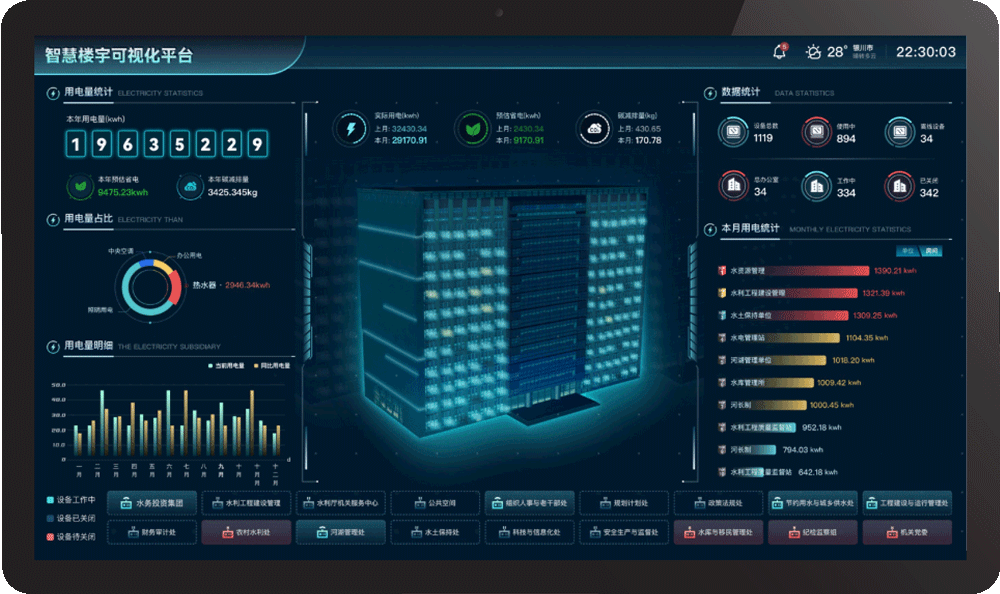Click the lightning icon for 实际用电
Image resolution: width=1000 pixels, height=594 pixels.
click(351, 129)
